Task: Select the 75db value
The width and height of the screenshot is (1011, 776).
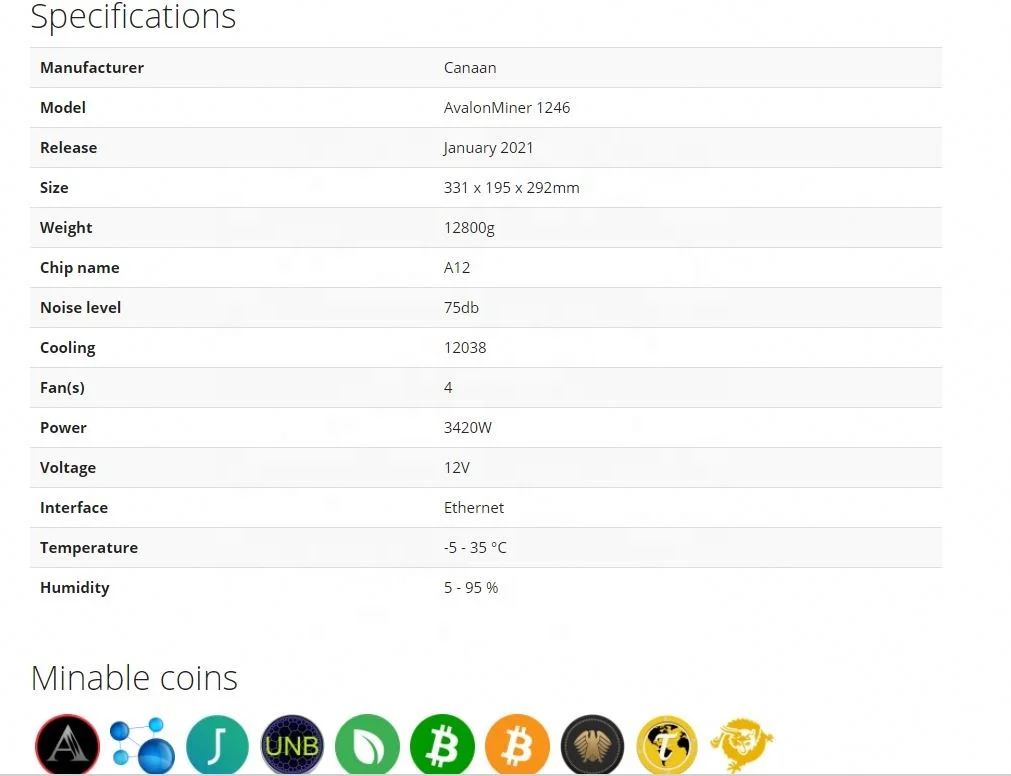Action: [461, 307]
